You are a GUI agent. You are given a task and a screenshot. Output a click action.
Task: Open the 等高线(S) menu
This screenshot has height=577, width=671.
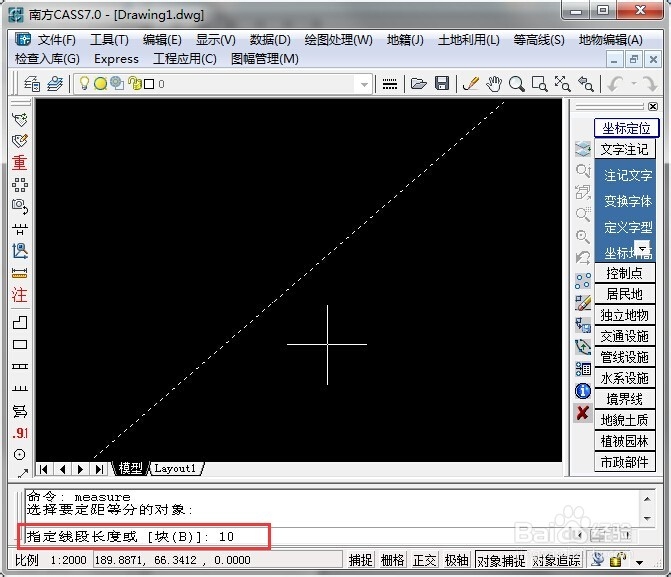(x=539, y=40)
